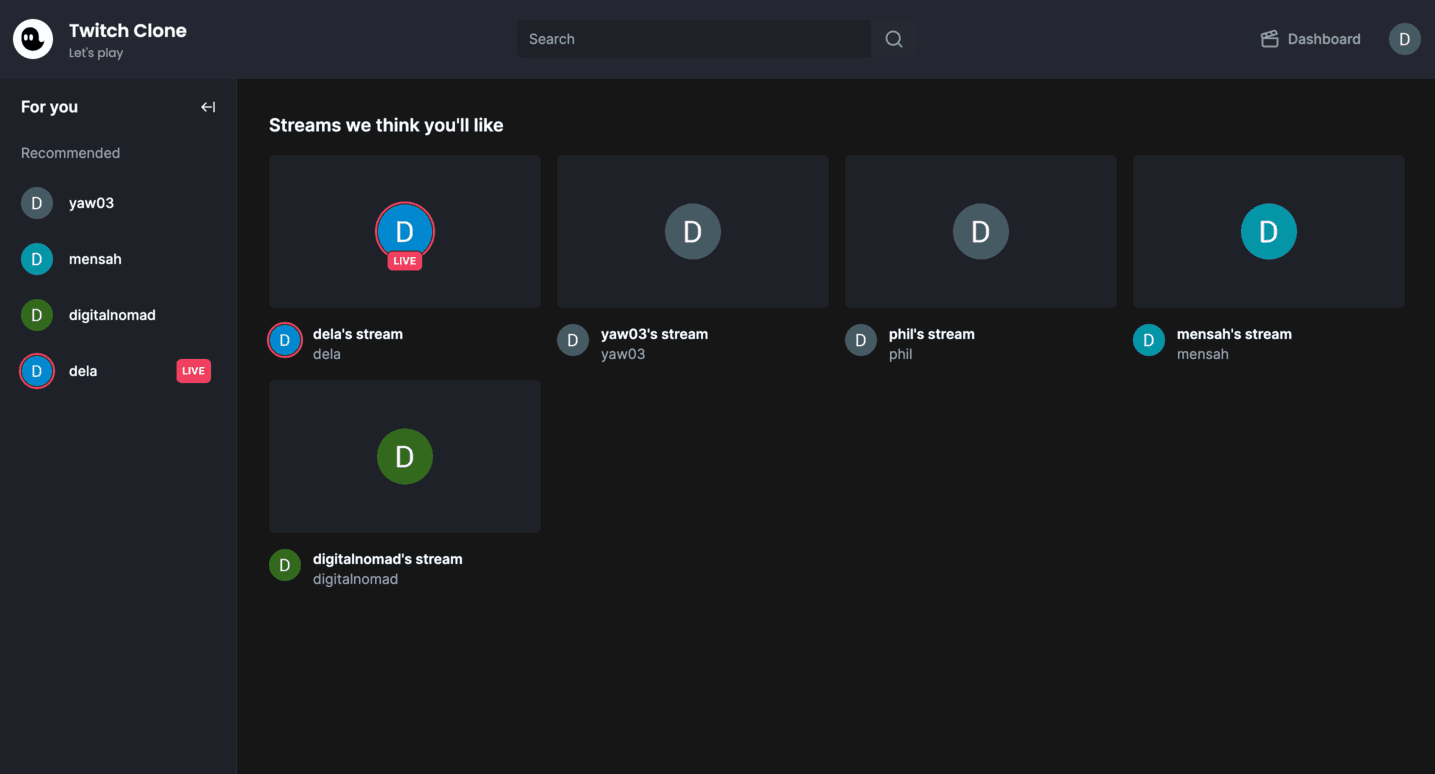Open yaw03's stream thumbnail

tap(693, 231)
